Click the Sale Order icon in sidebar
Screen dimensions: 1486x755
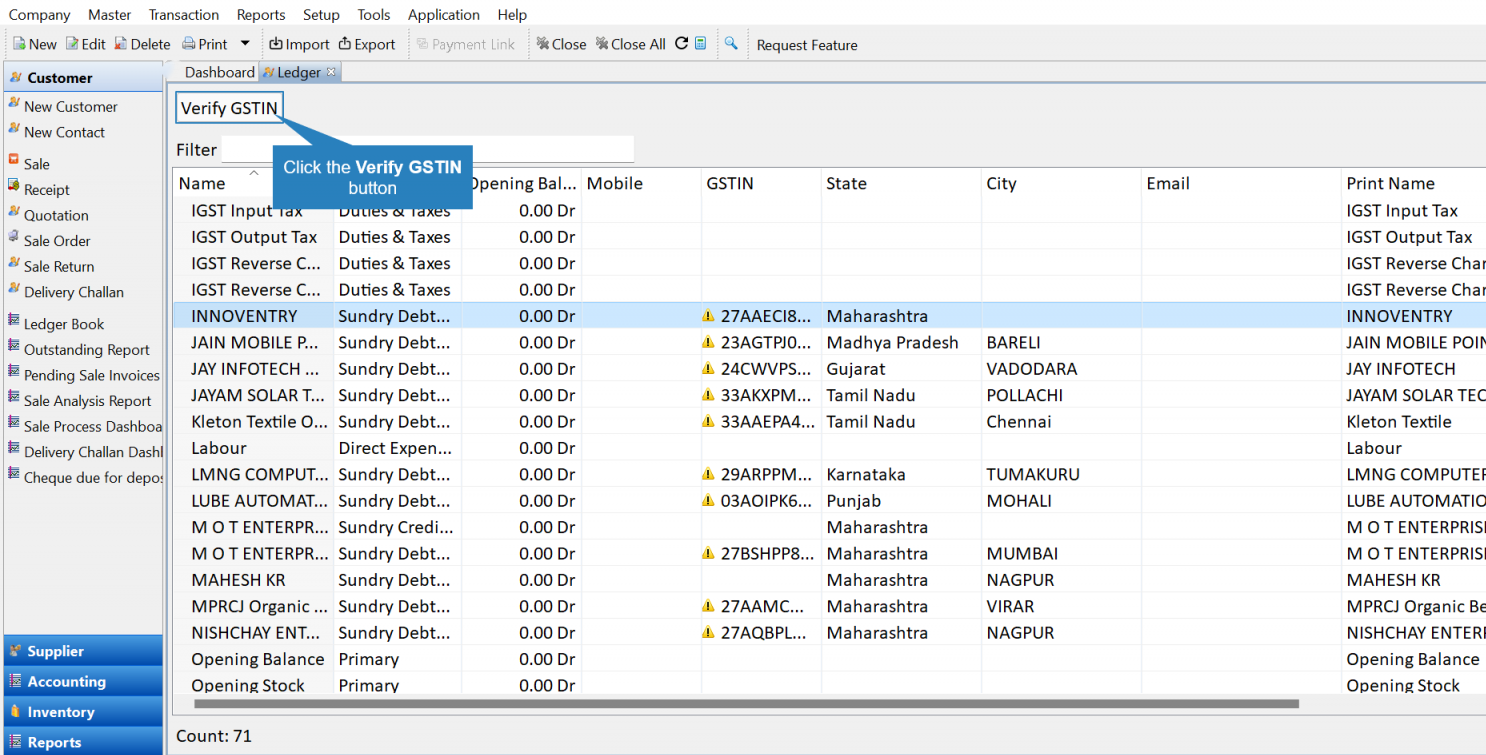(14, 237)
